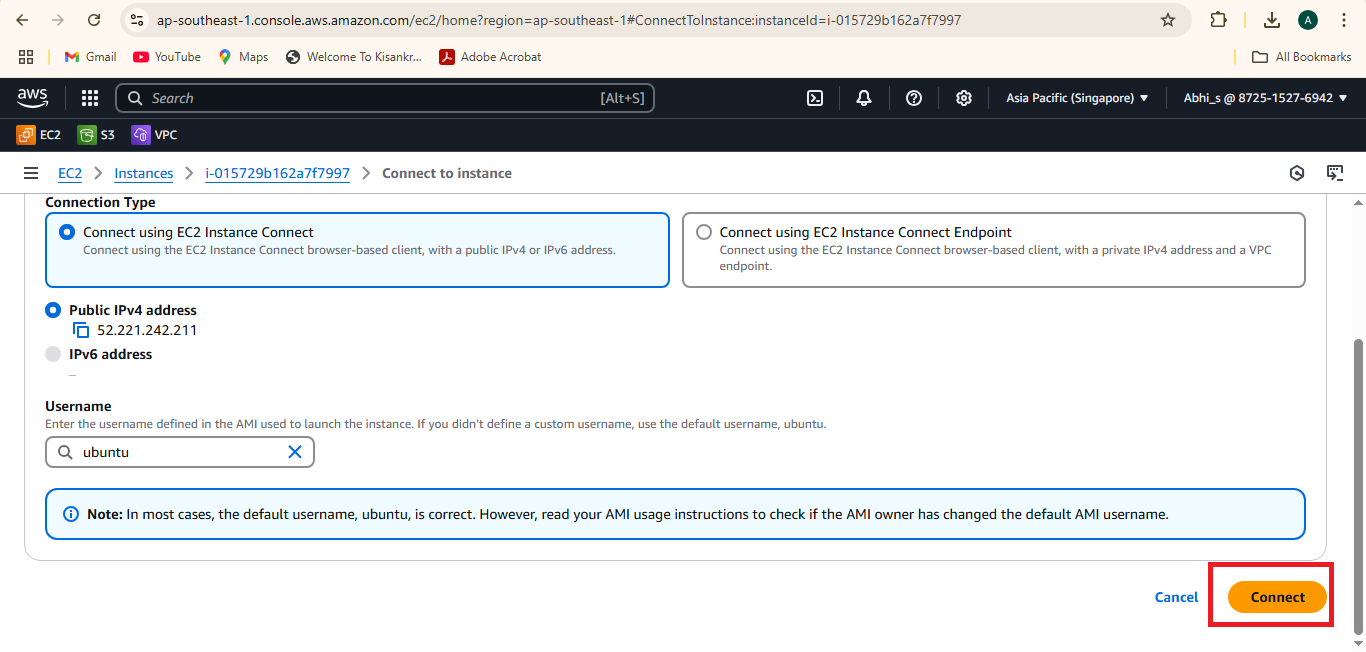
Task: Click Cancel link
Action: point(1176,597)
